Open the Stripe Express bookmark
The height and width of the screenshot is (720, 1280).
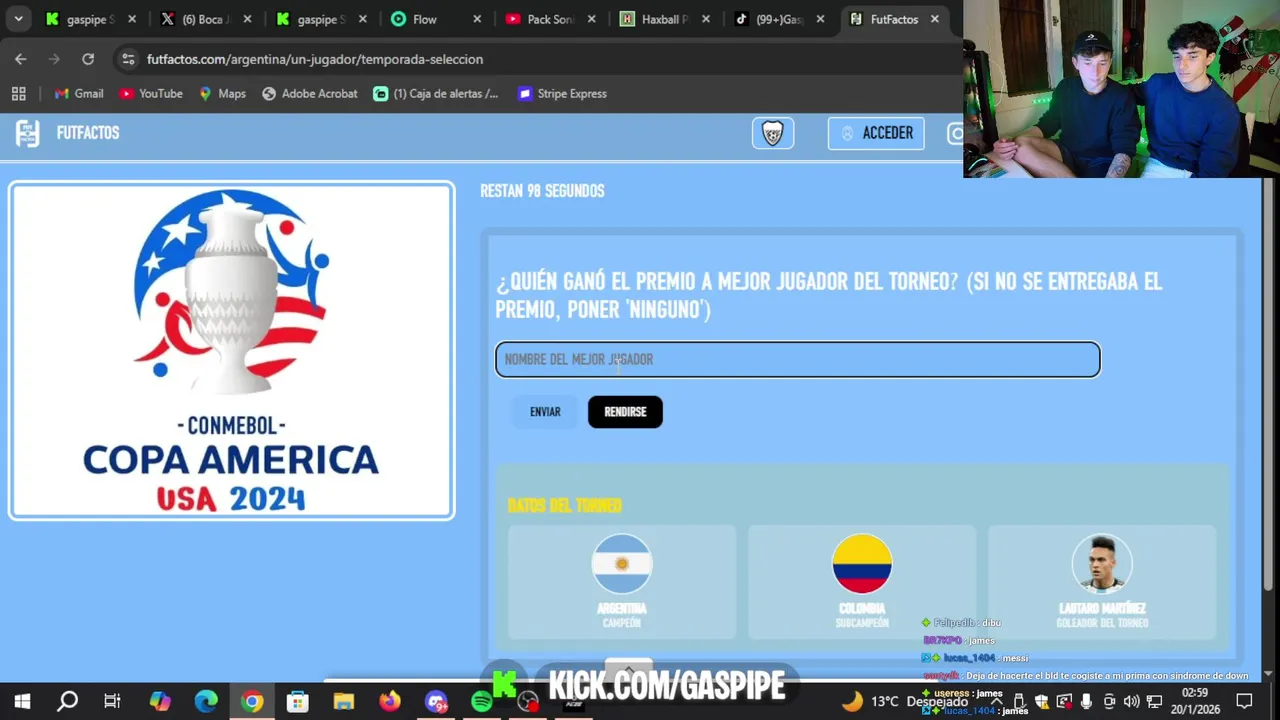coord(562,93)
